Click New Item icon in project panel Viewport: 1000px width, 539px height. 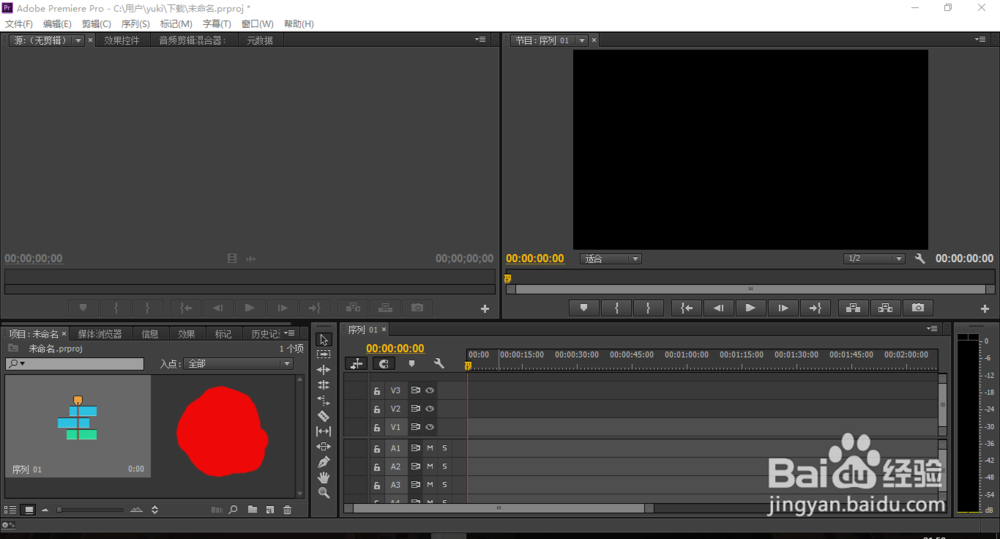point(270,510)
